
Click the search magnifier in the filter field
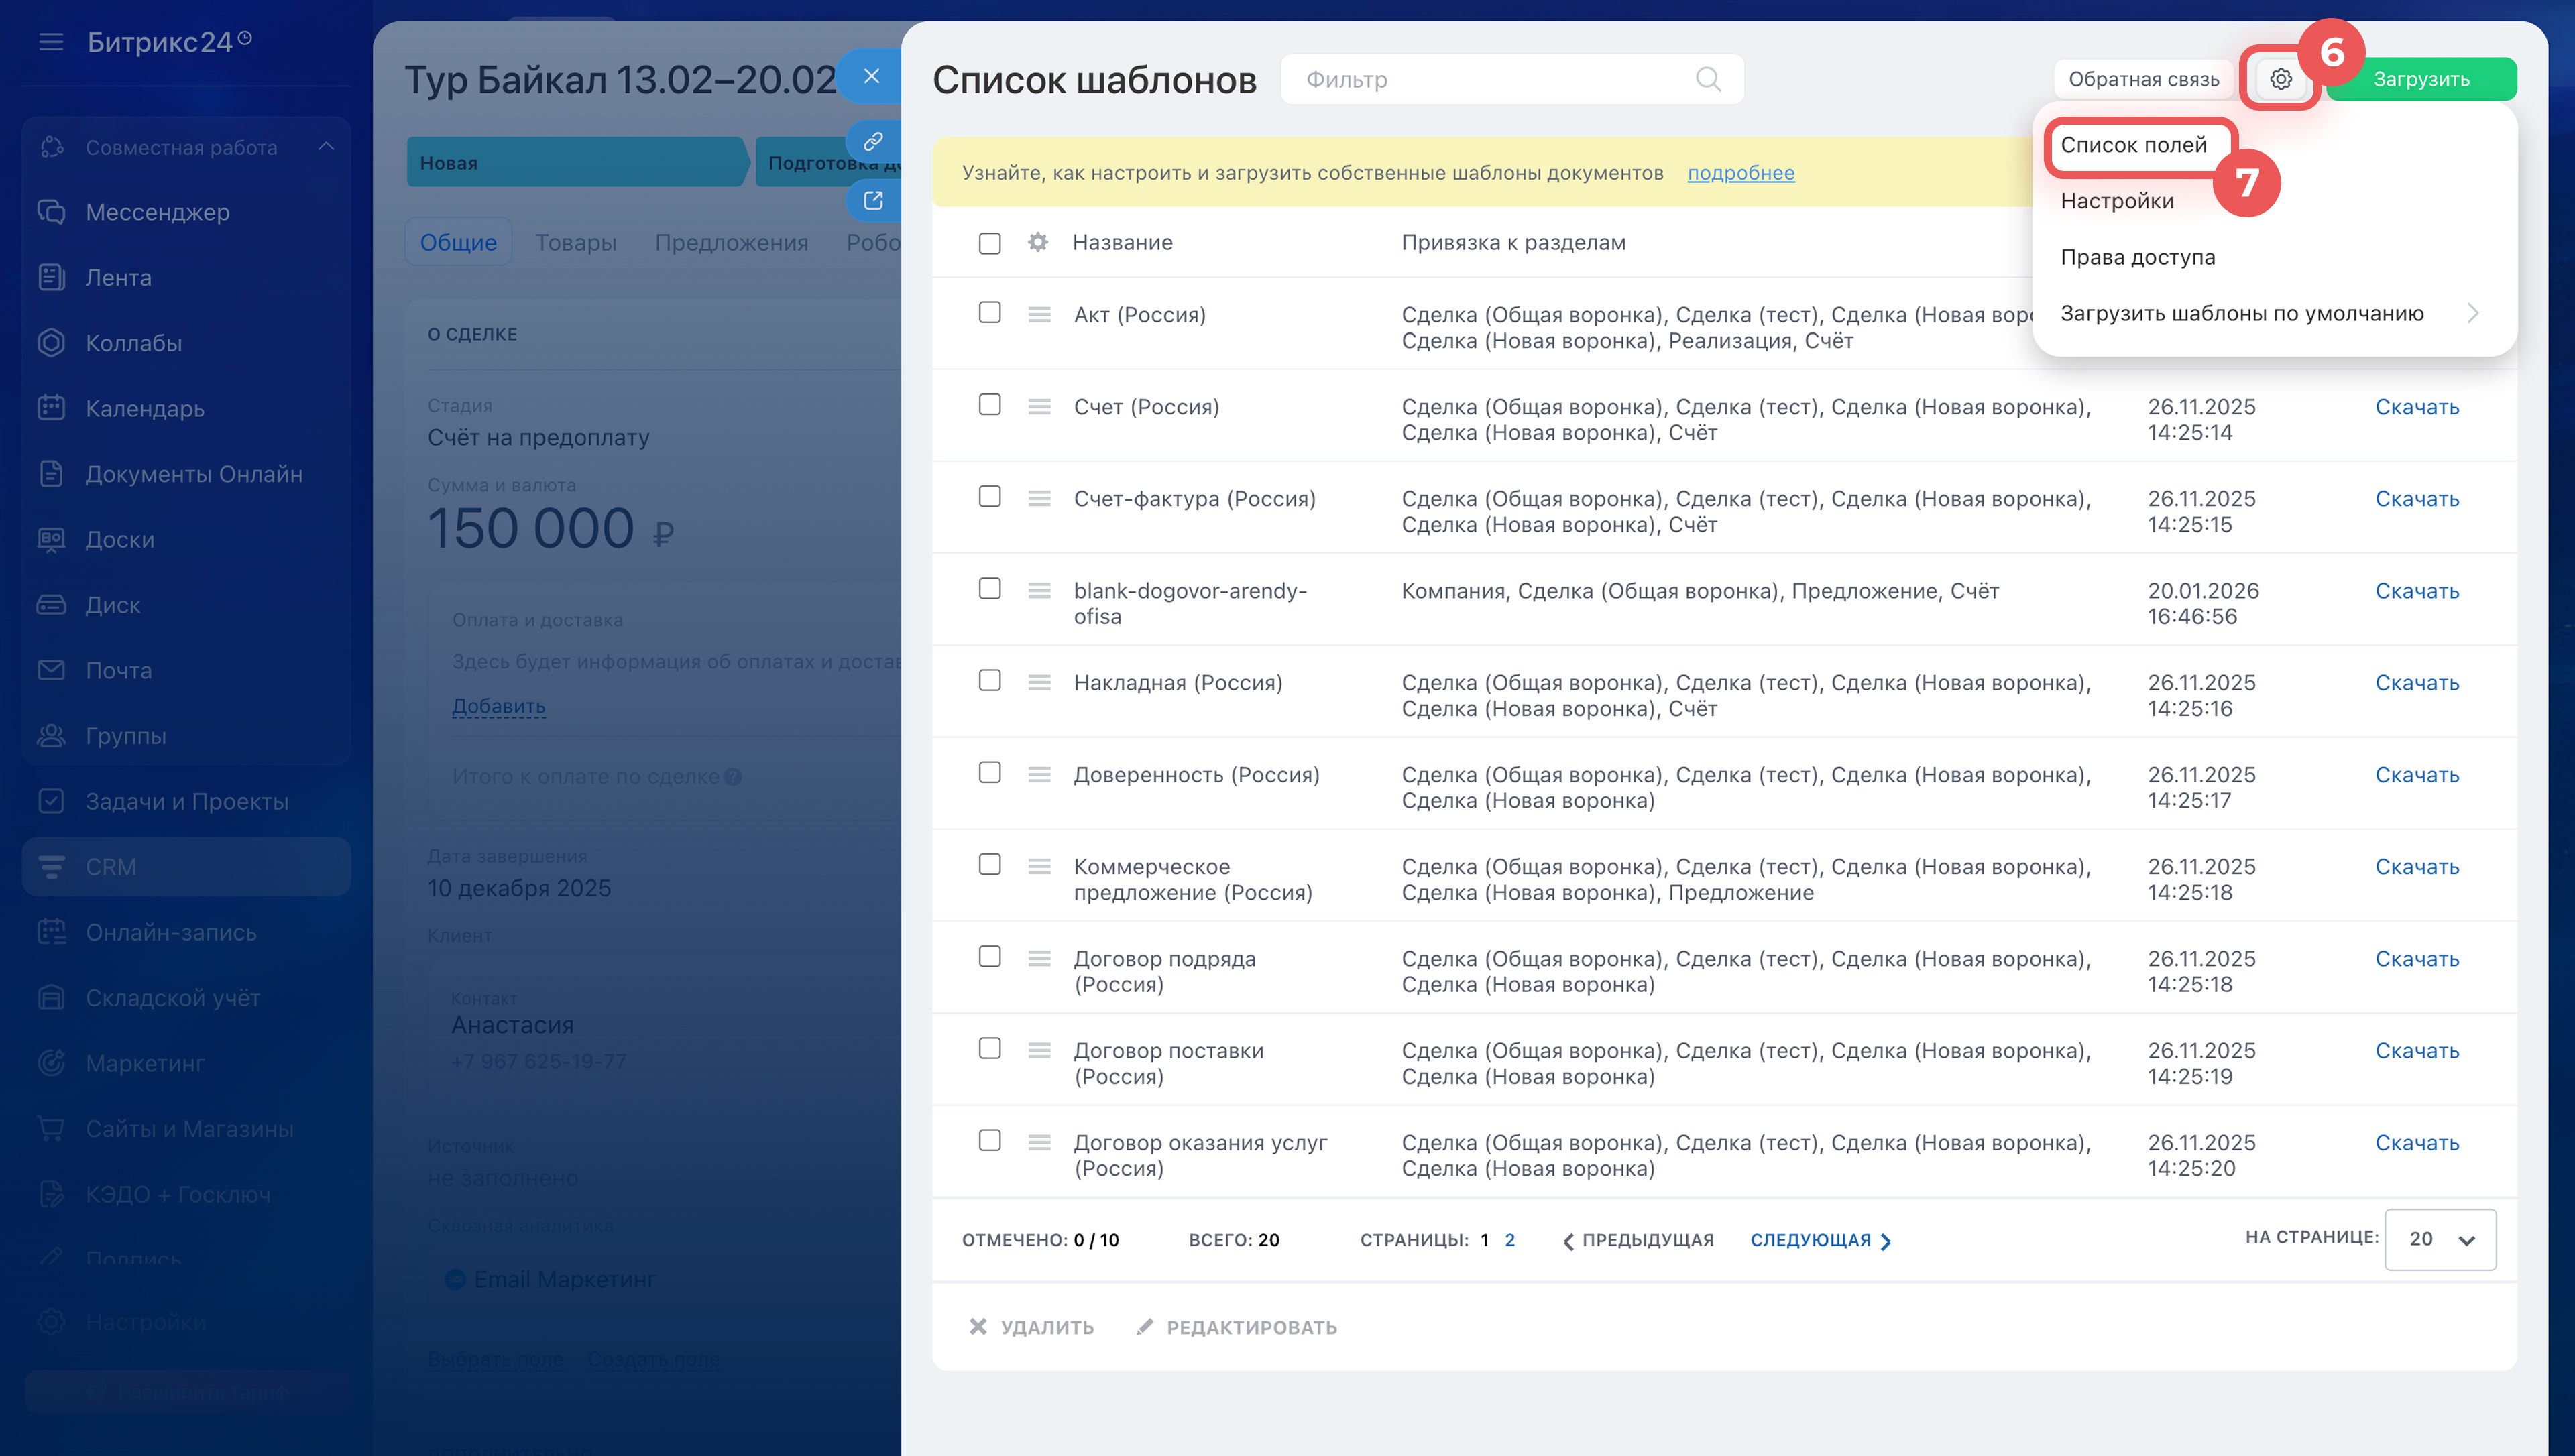[1708, 79]
